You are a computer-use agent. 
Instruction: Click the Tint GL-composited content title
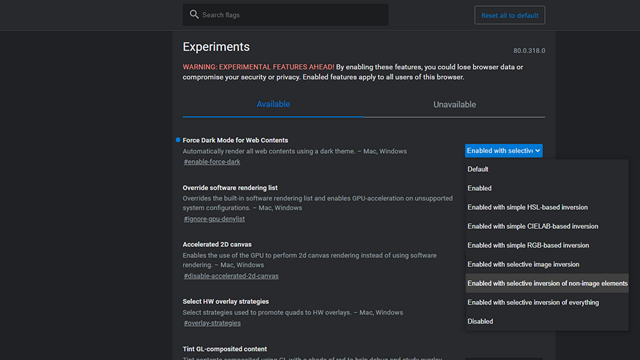[x=224, y=349]
